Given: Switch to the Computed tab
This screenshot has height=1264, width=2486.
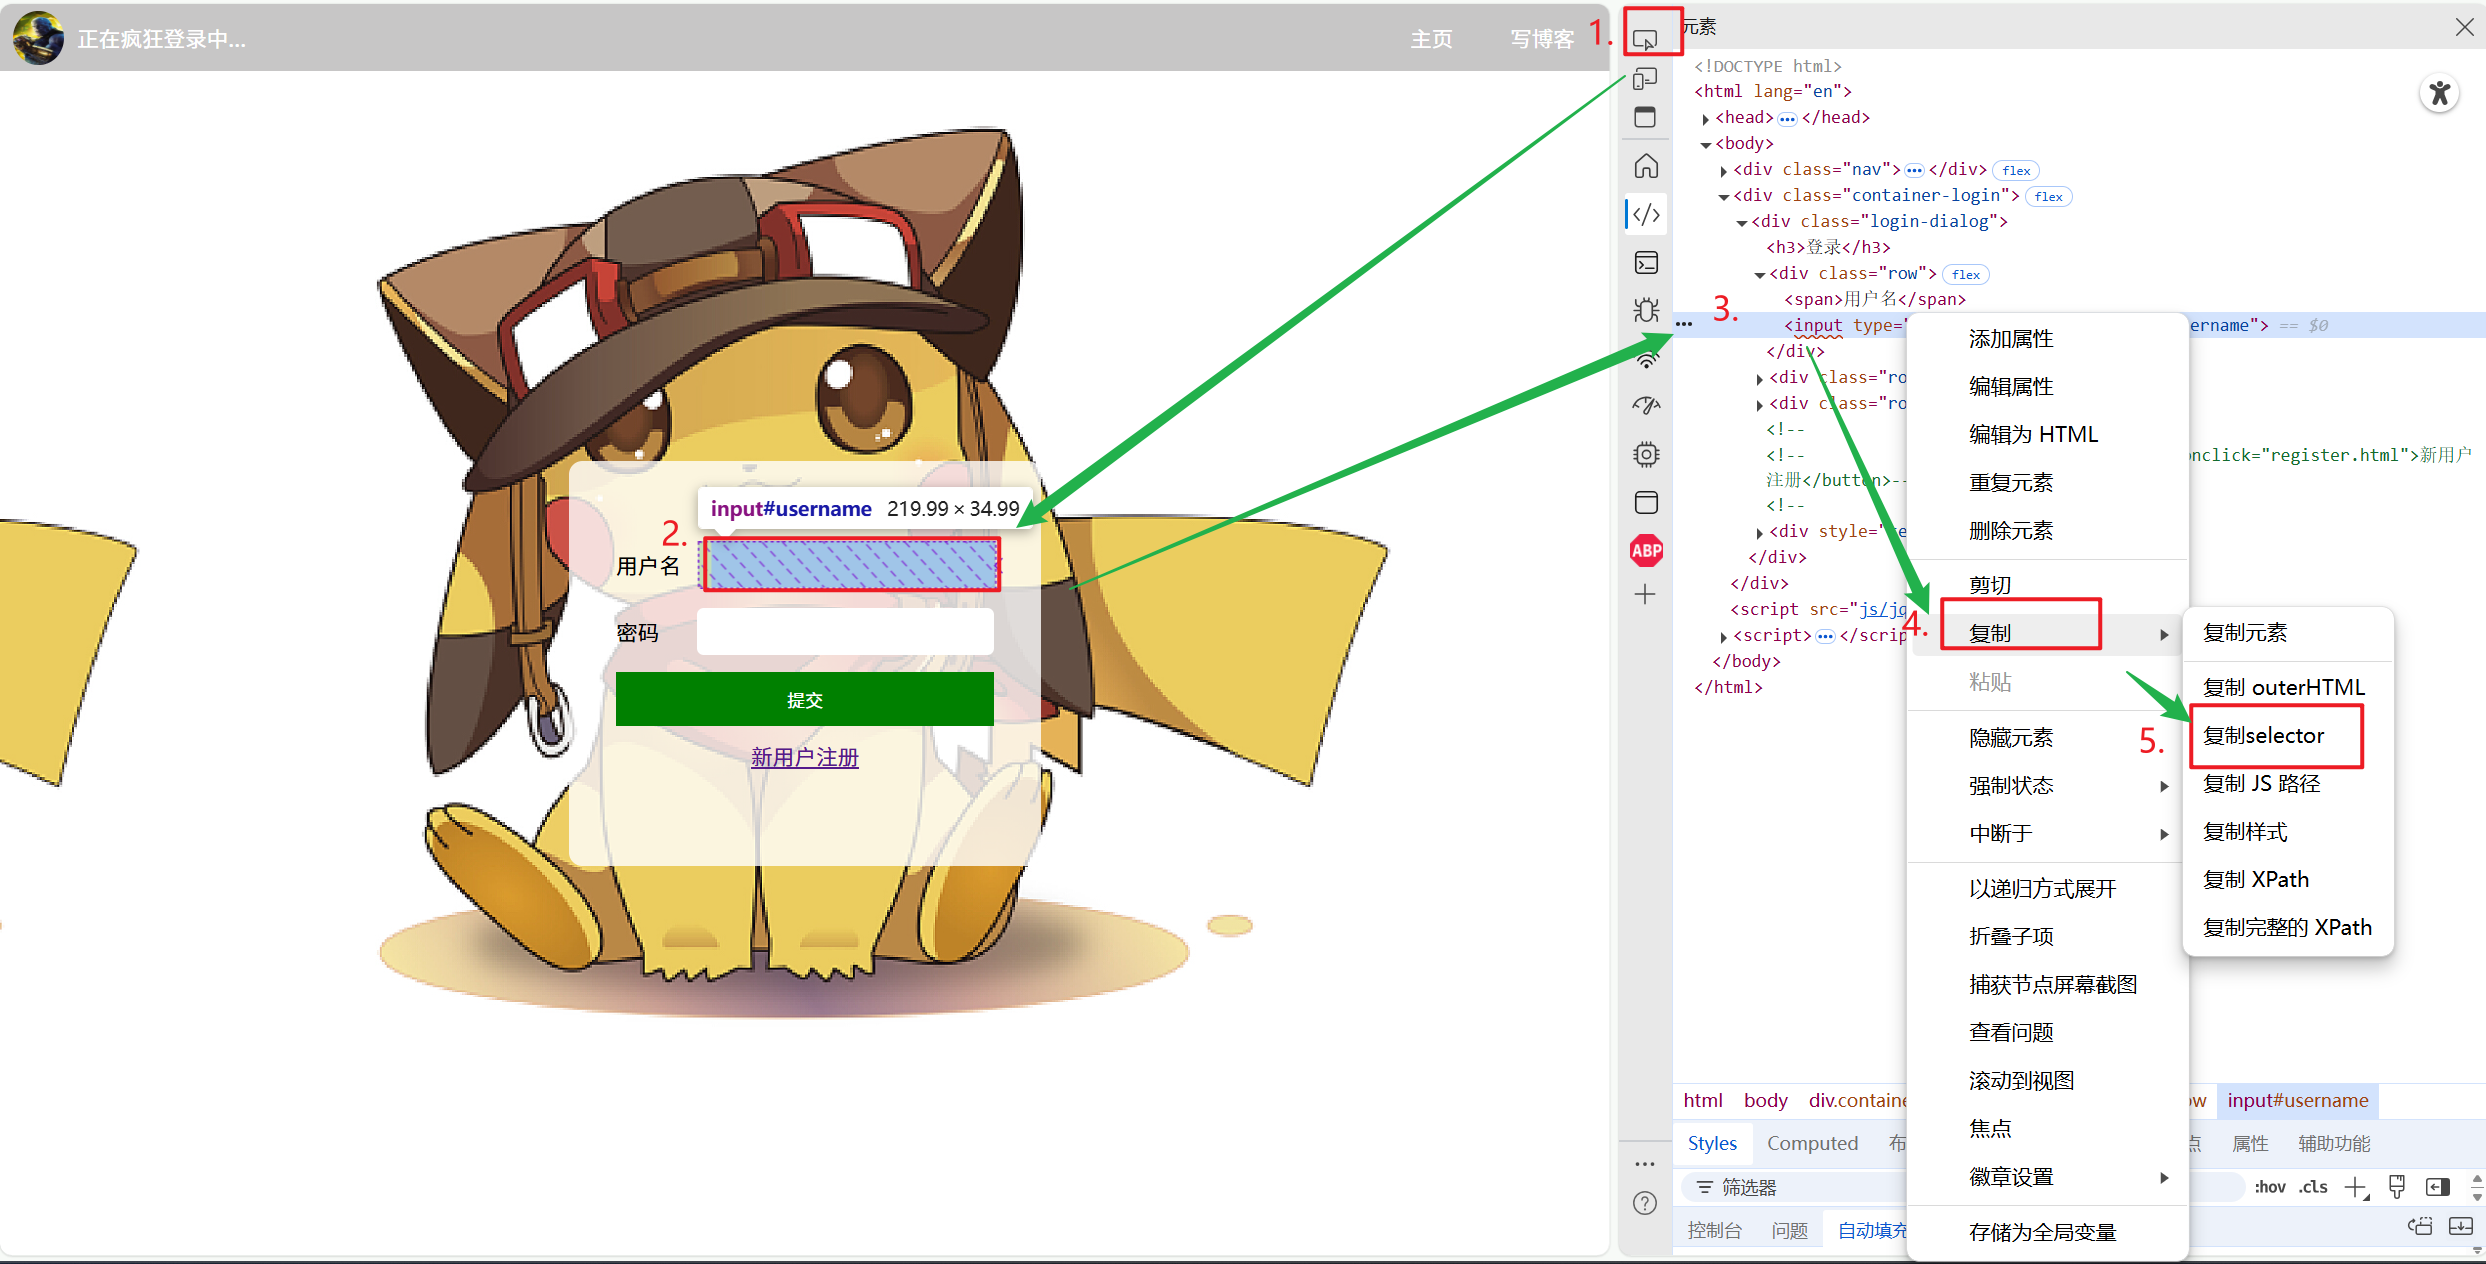Looking at the screenshot, I should pos(1812,1143).
